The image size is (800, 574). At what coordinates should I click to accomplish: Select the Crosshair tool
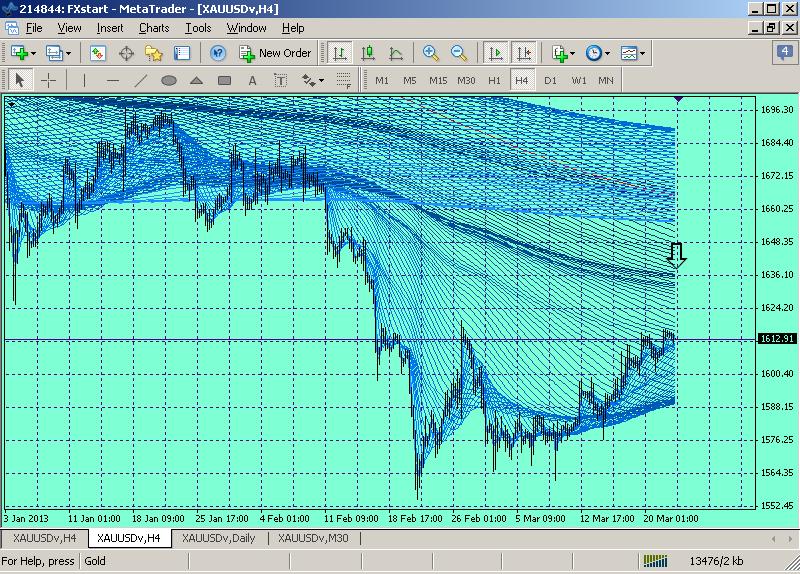(x=48, y=80)
